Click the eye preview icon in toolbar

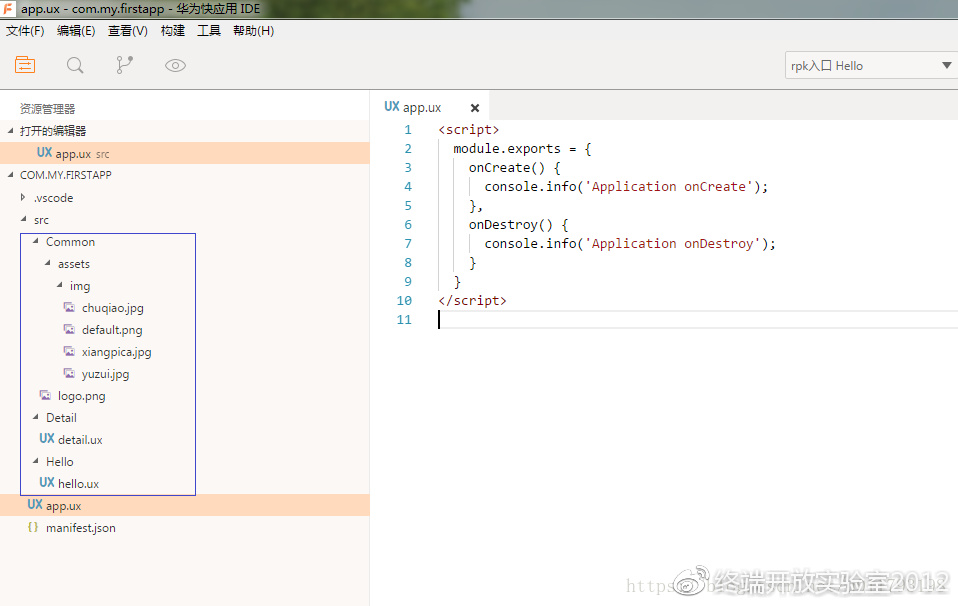click(175, 65)
